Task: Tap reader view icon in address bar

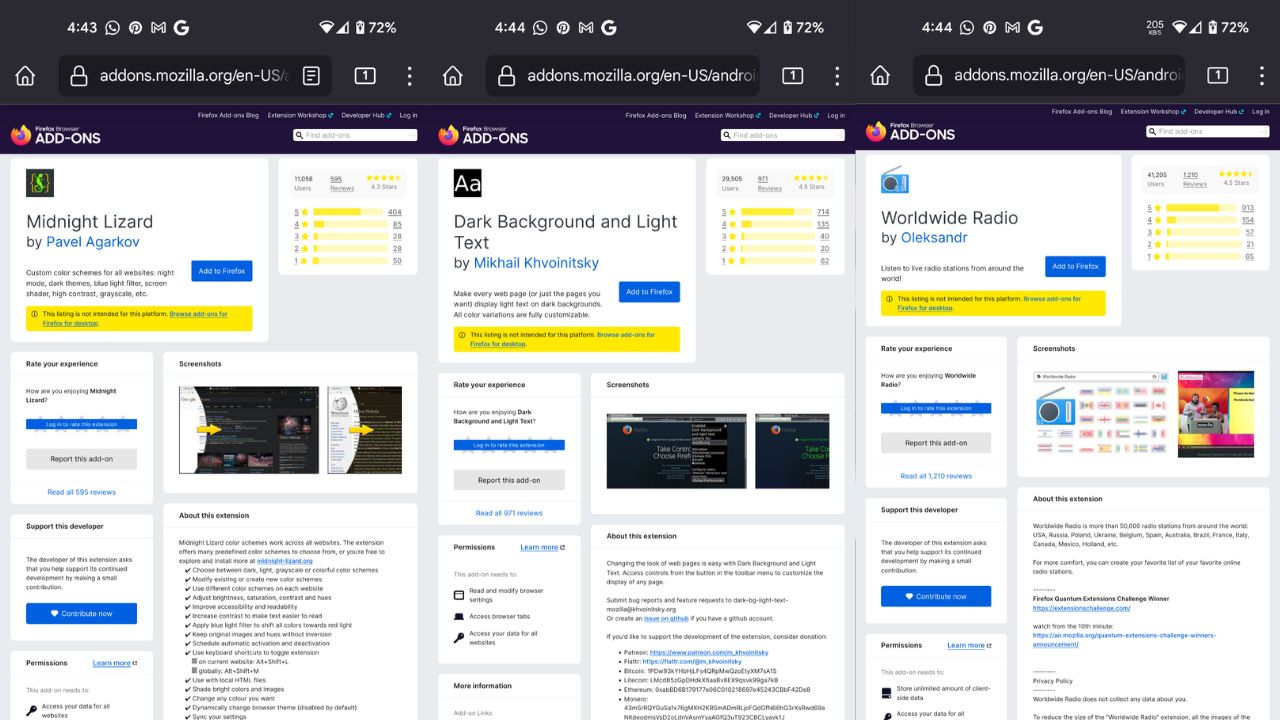Action: pyautogui.click(x=311, y=76)
